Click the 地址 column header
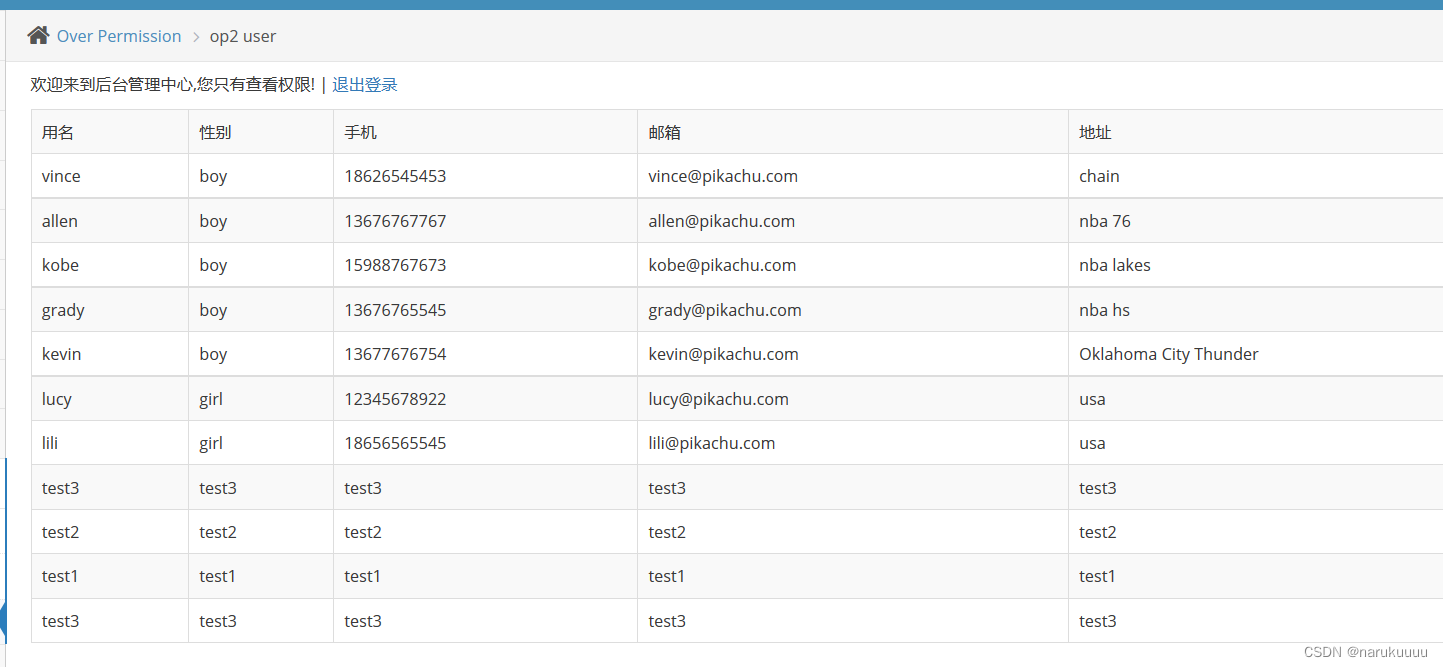The height and width of the screenshot is (667, 1443). pyautogui.click(x=1096, y=132)
